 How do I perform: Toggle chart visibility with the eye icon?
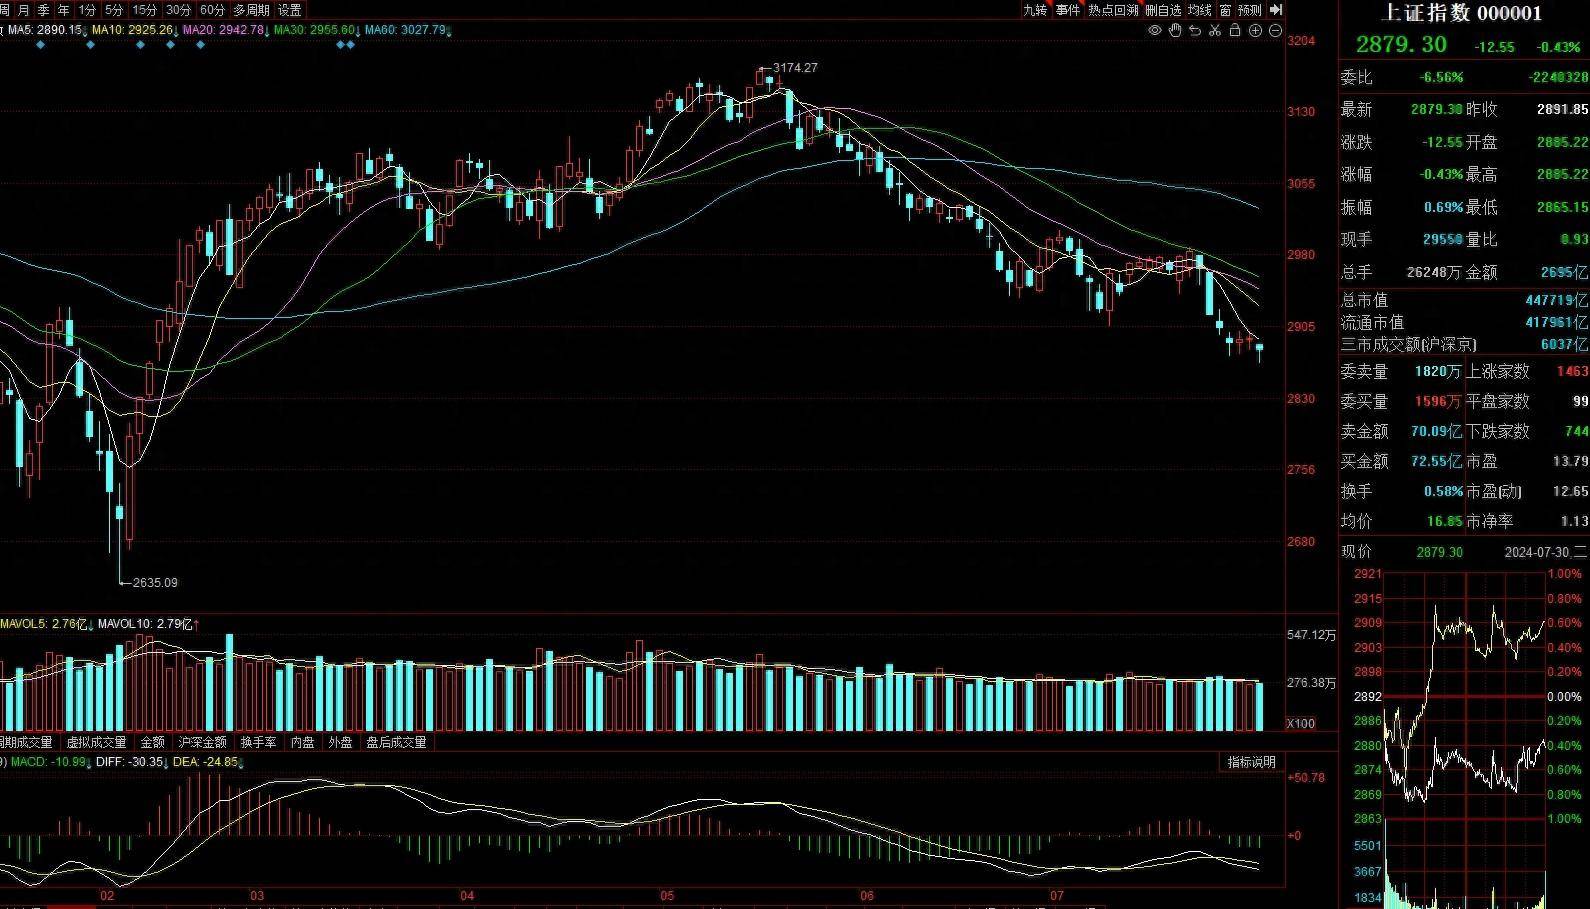tap(1155, 31)
